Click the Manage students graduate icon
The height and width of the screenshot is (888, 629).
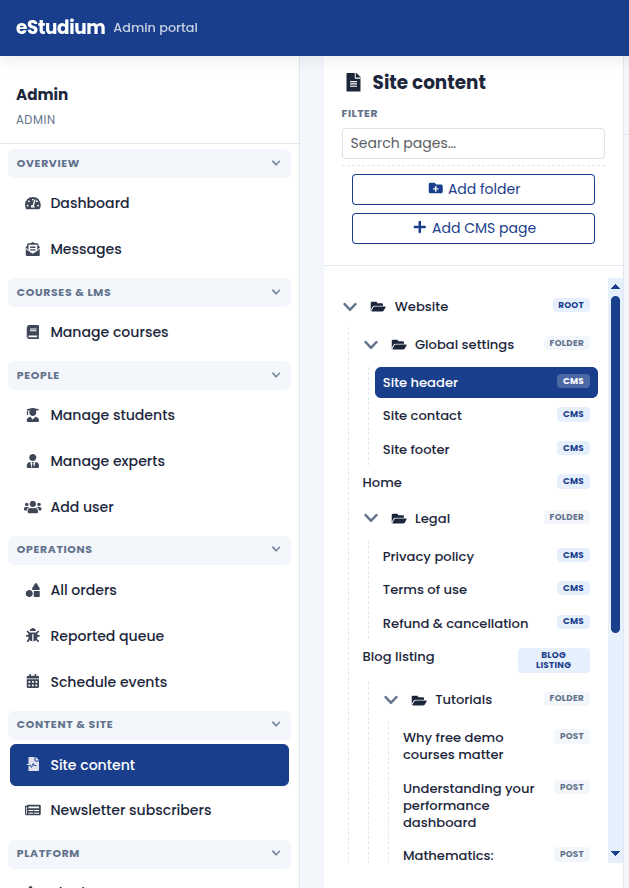coord(33,415)
